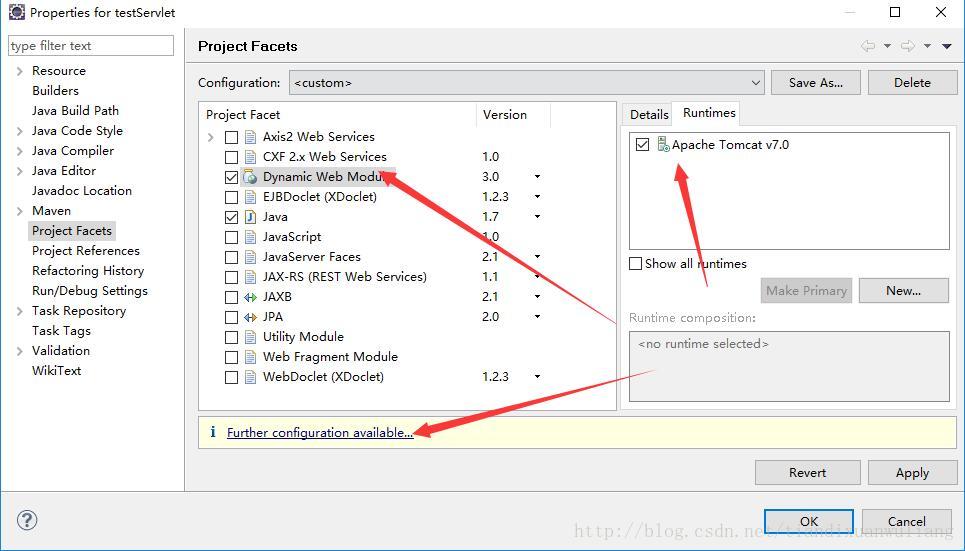Open the WebDoclet version dropdown arrow
Viewport: 965px width, 551px height.
(537, 376)
